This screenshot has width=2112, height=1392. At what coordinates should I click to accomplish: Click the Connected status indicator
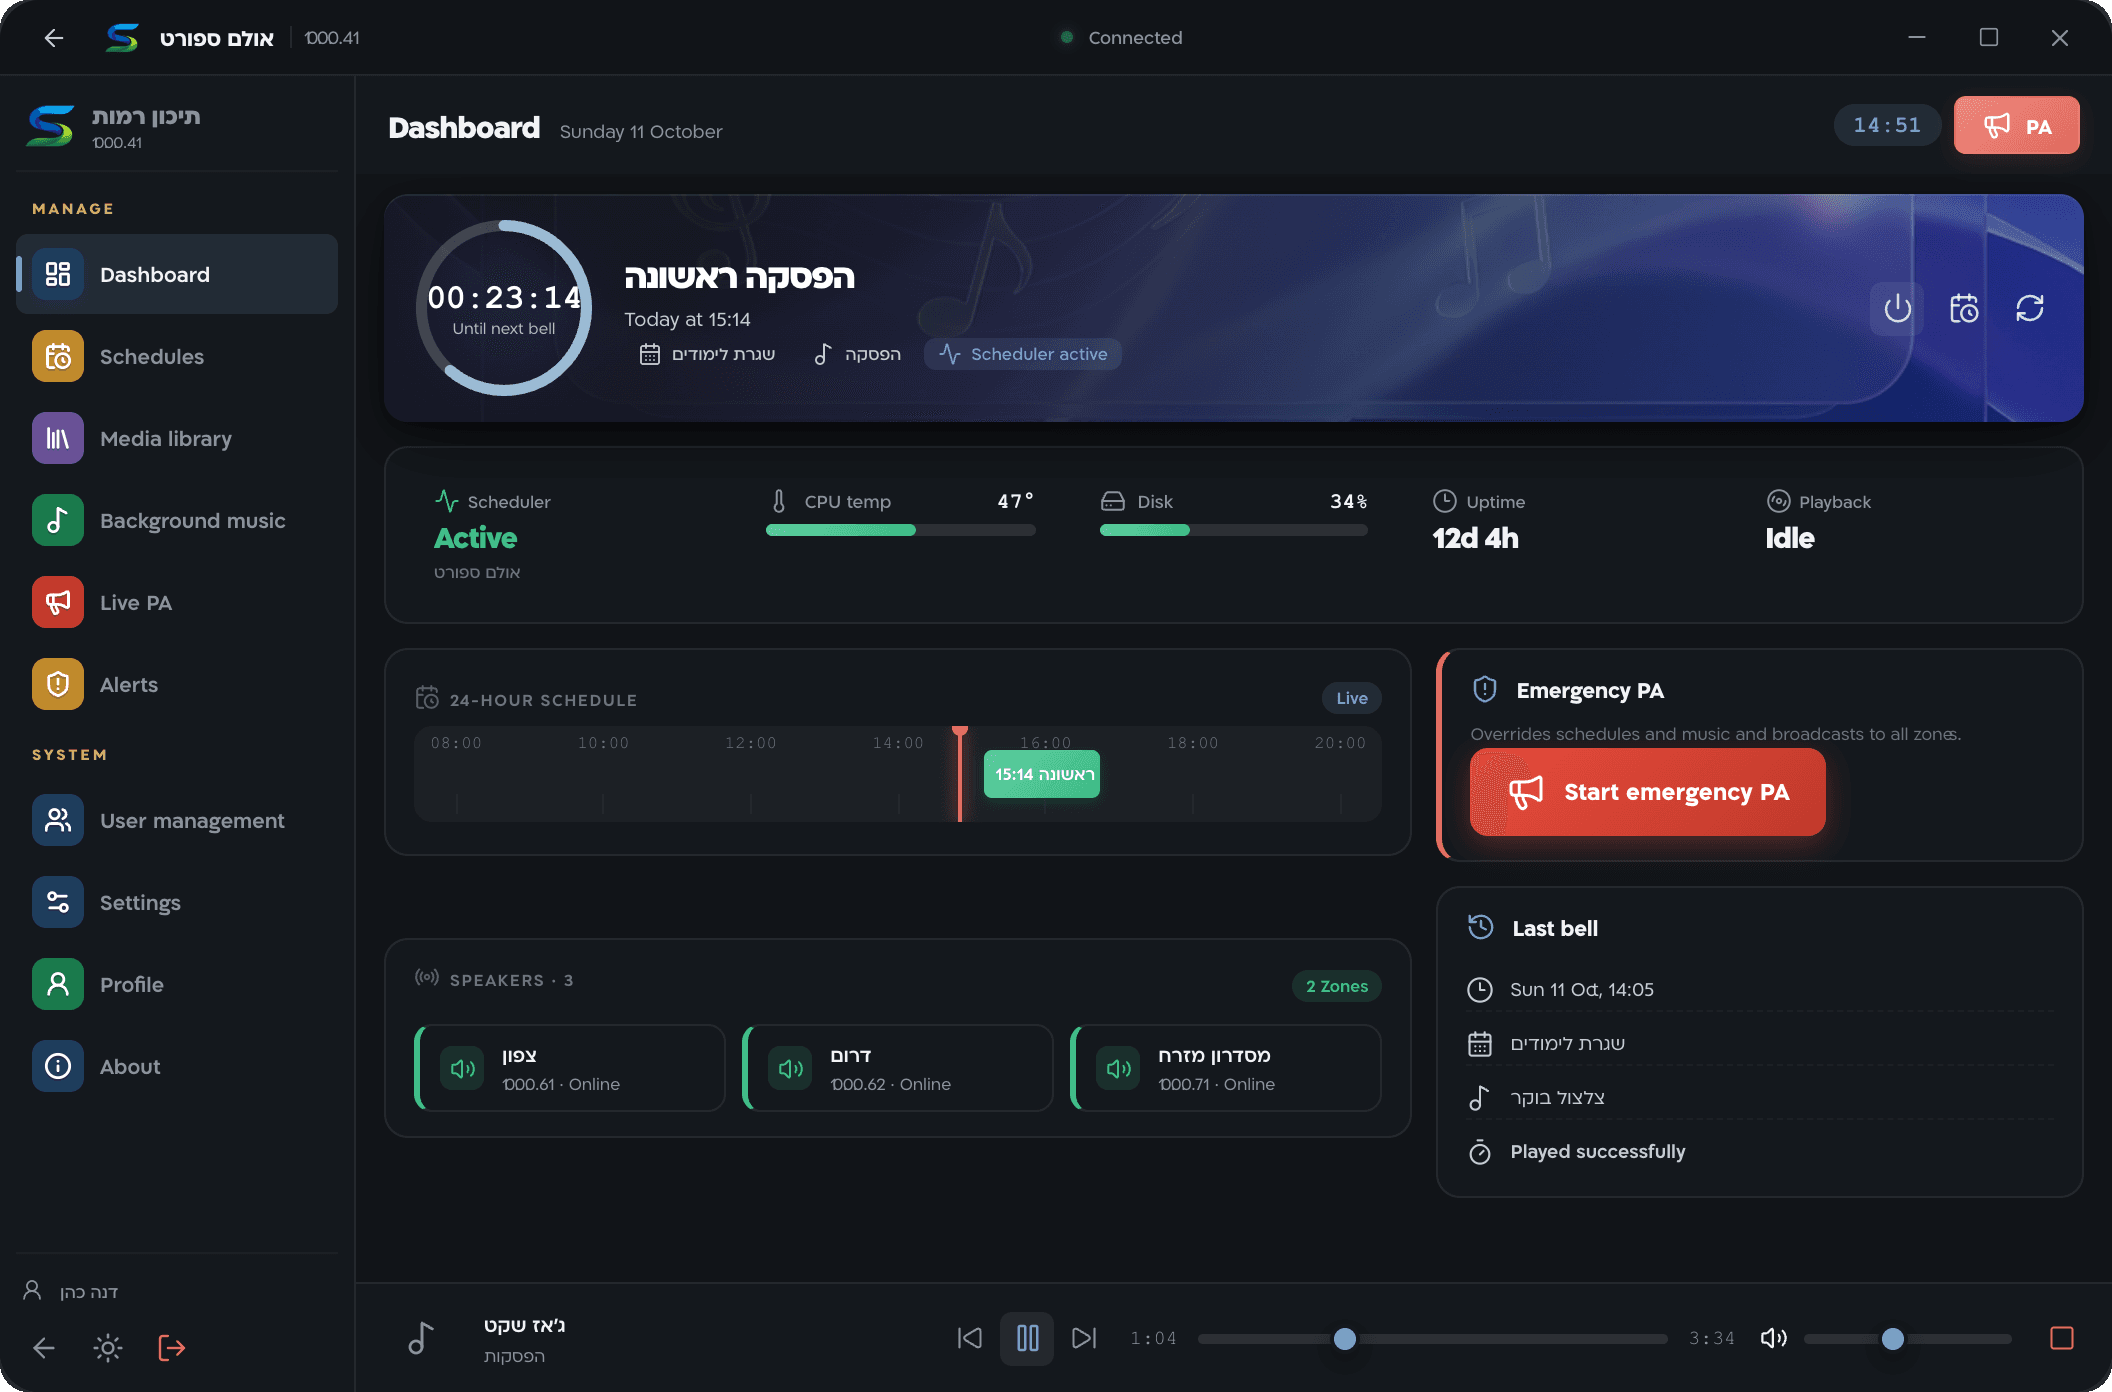[x=1121, y=37]
